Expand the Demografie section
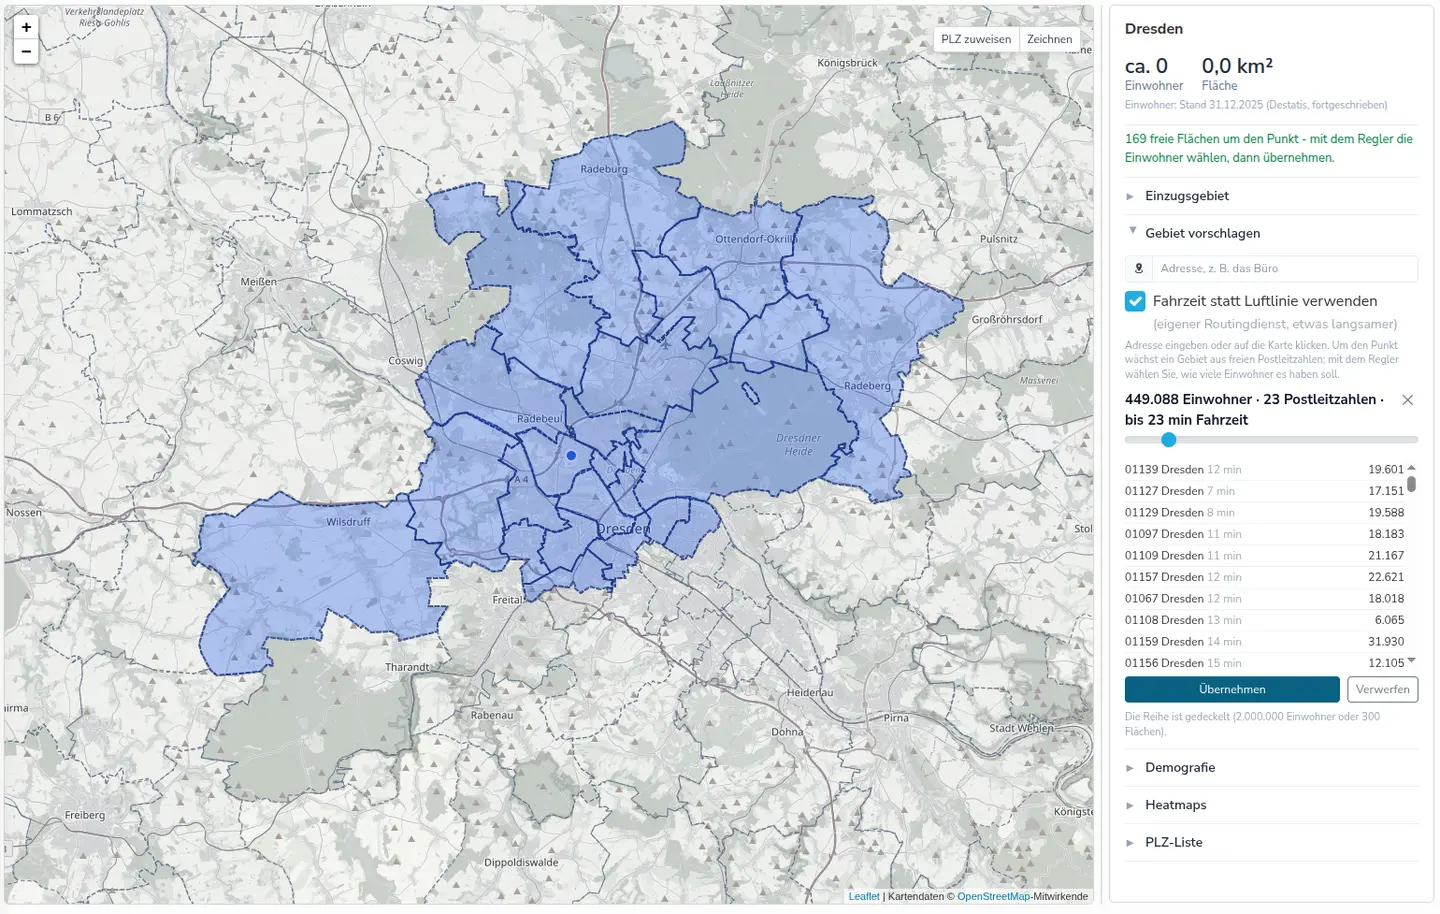1440x914 pixels. (1271, 768)
